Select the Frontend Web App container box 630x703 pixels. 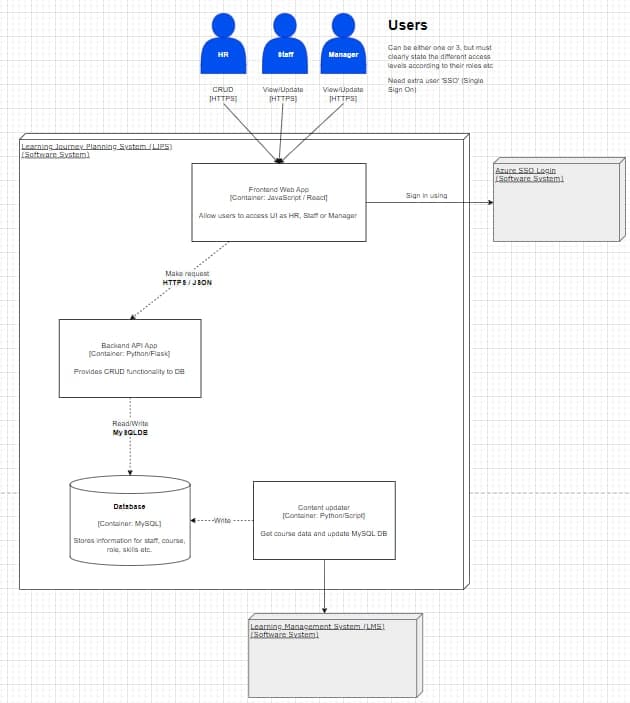tap(278, 202)
